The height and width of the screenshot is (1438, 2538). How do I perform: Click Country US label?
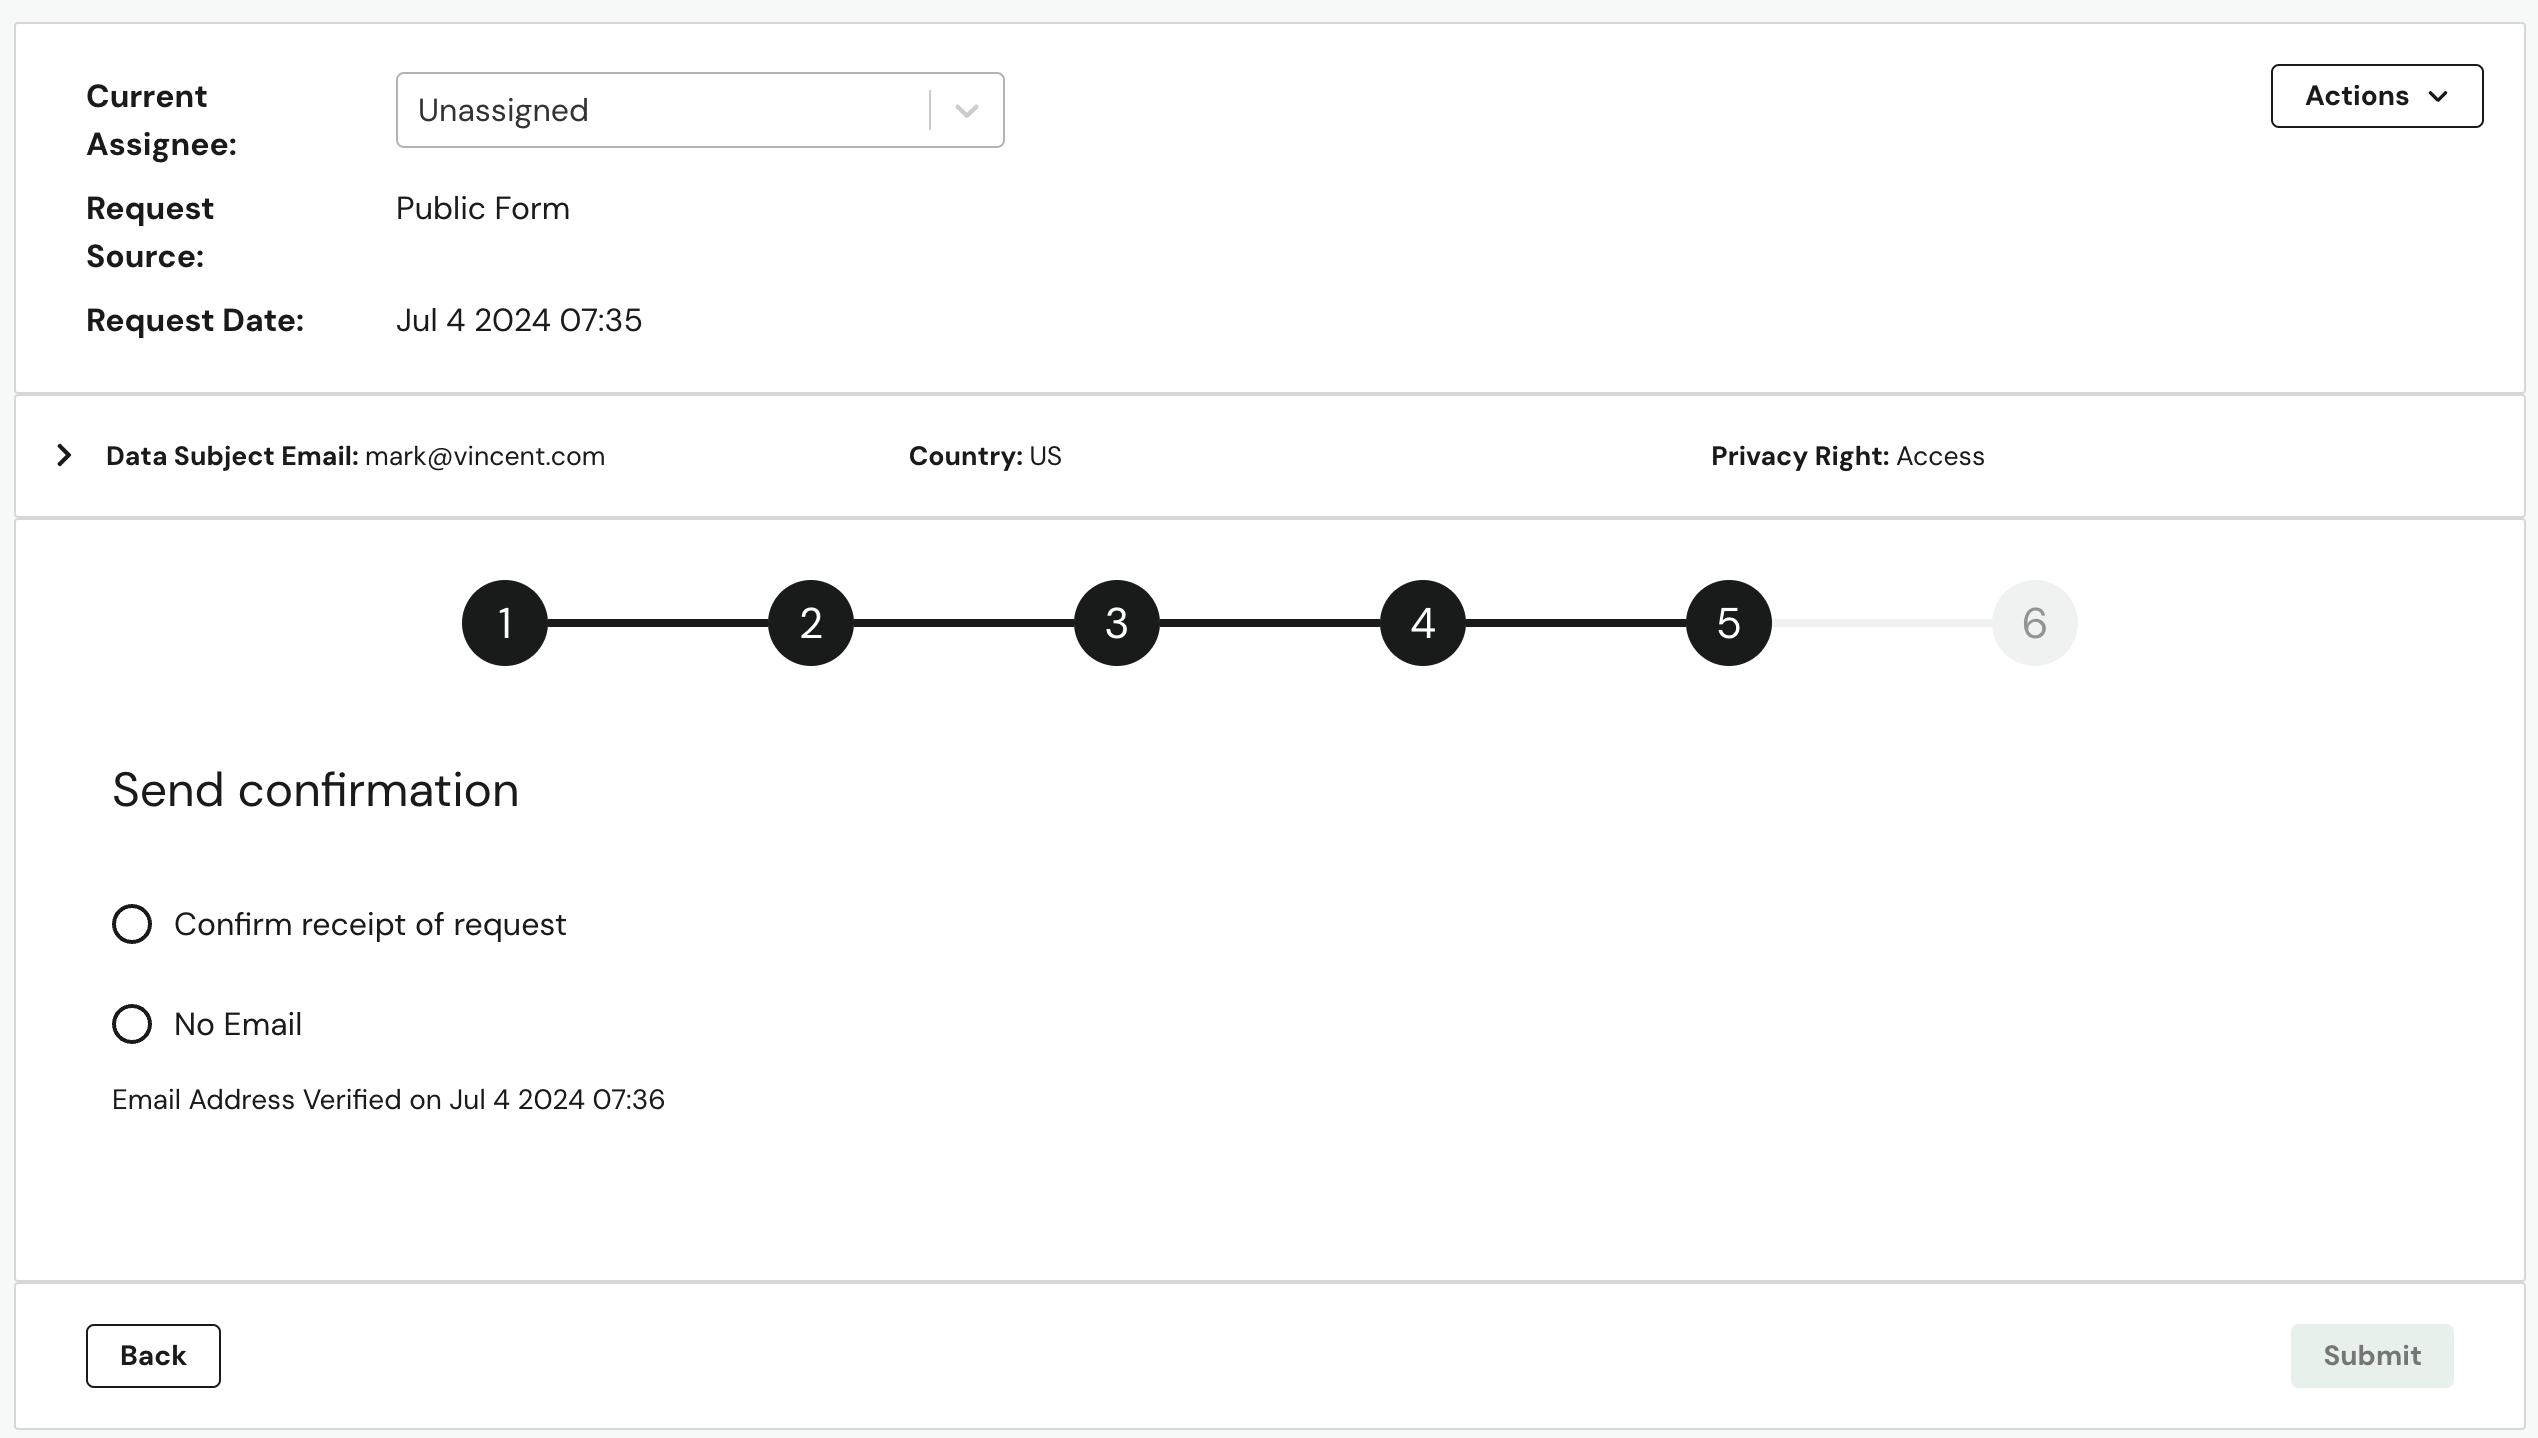pyautogui.click(x=987, y=455)
